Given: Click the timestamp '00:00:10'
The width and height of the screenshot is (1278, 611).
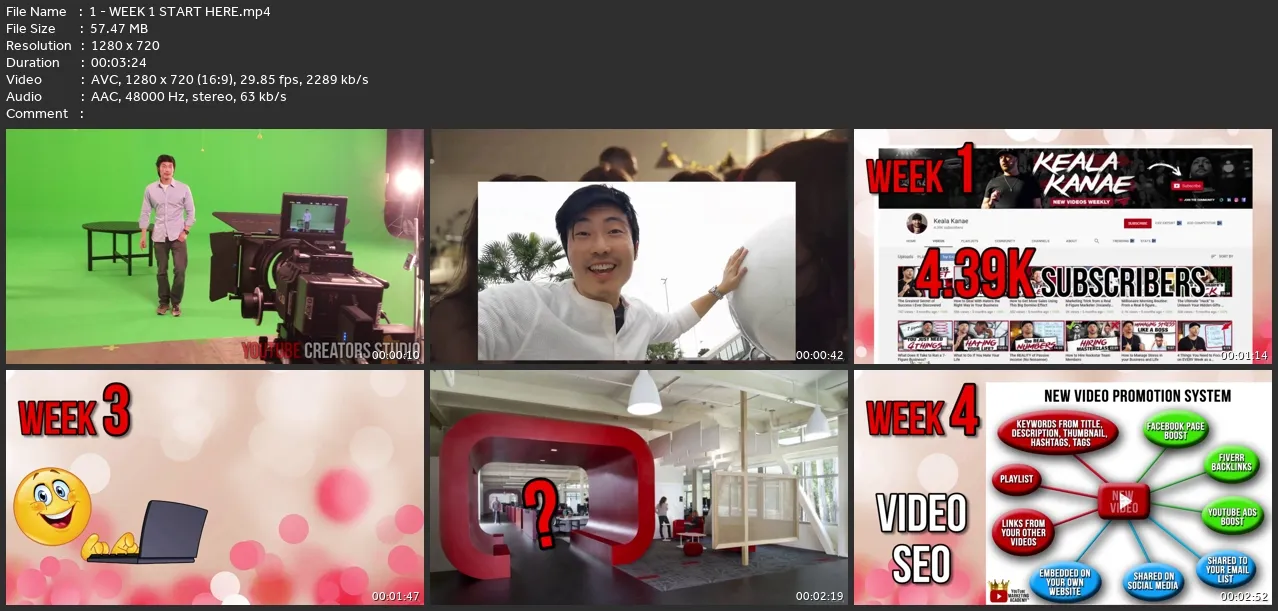Looking at the screenshot, I should (396, 355).
